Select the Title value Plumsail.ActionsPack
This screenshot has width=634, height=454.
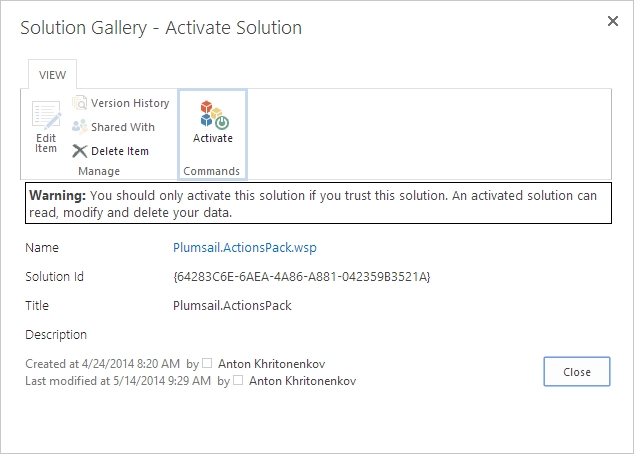pyautogui.click(x=232, y=306)
